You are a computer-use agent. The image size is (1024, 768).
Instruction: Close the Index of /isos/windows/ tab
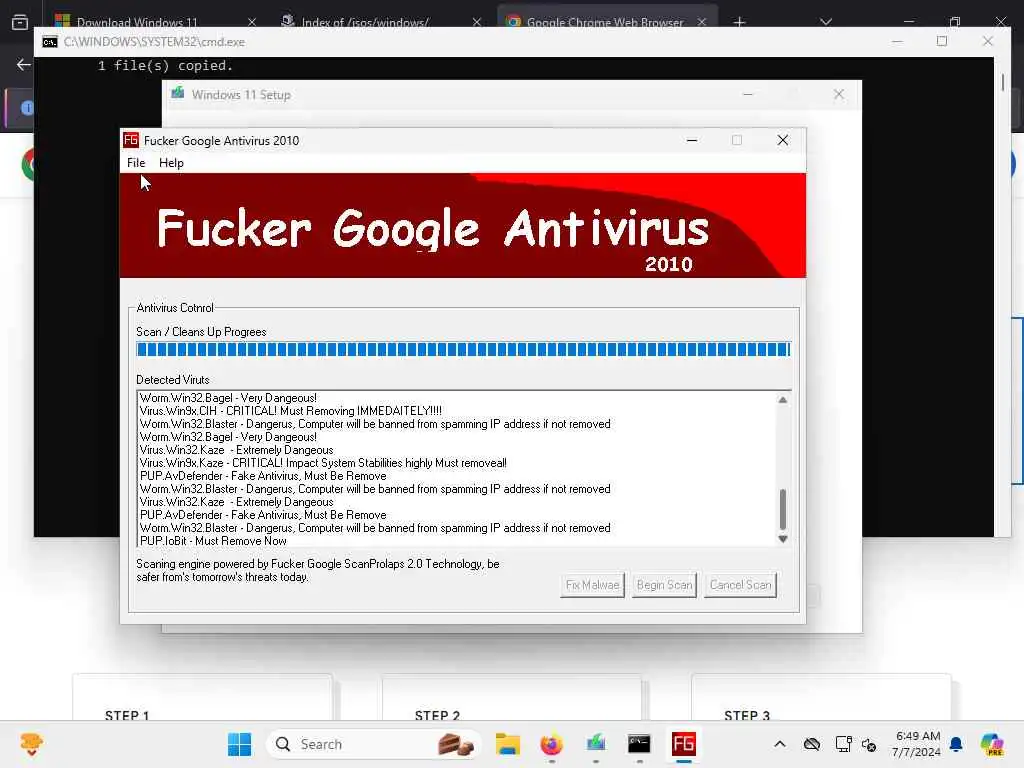[476, 22]
